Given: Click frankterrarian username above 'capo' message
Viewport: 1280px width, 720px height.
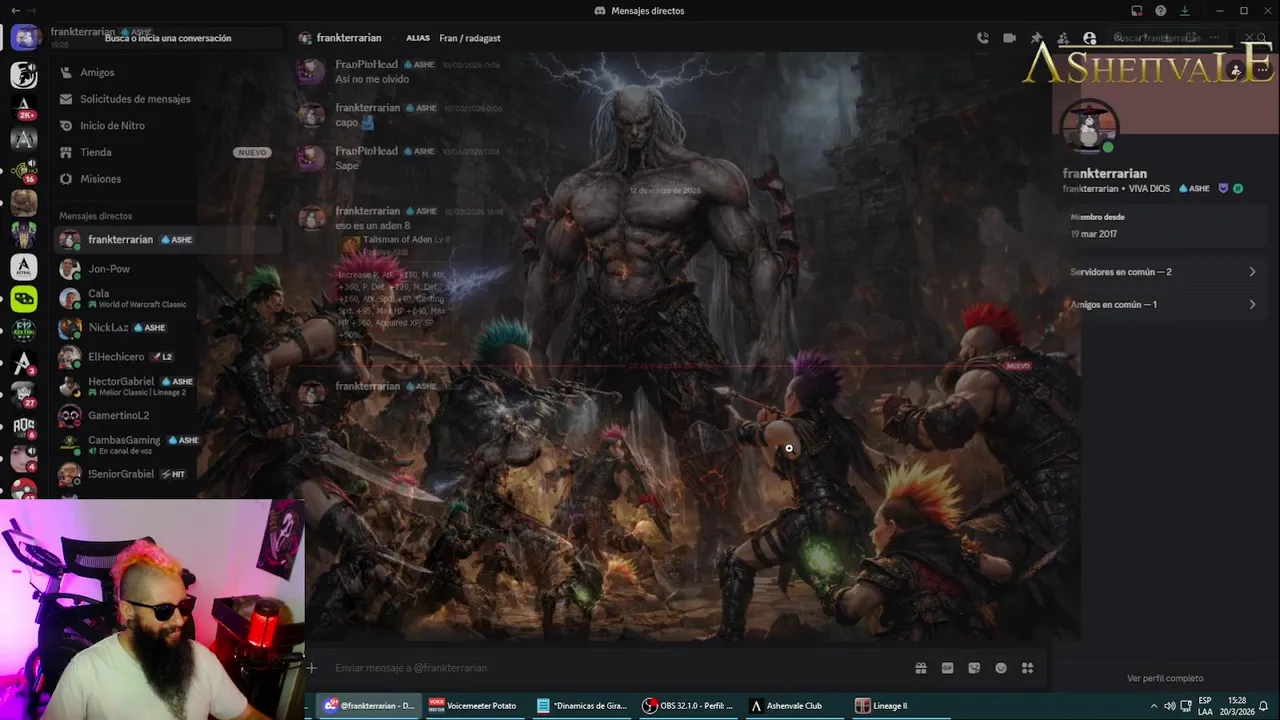Looking at the screenshot, I should (x=367, y=108).
